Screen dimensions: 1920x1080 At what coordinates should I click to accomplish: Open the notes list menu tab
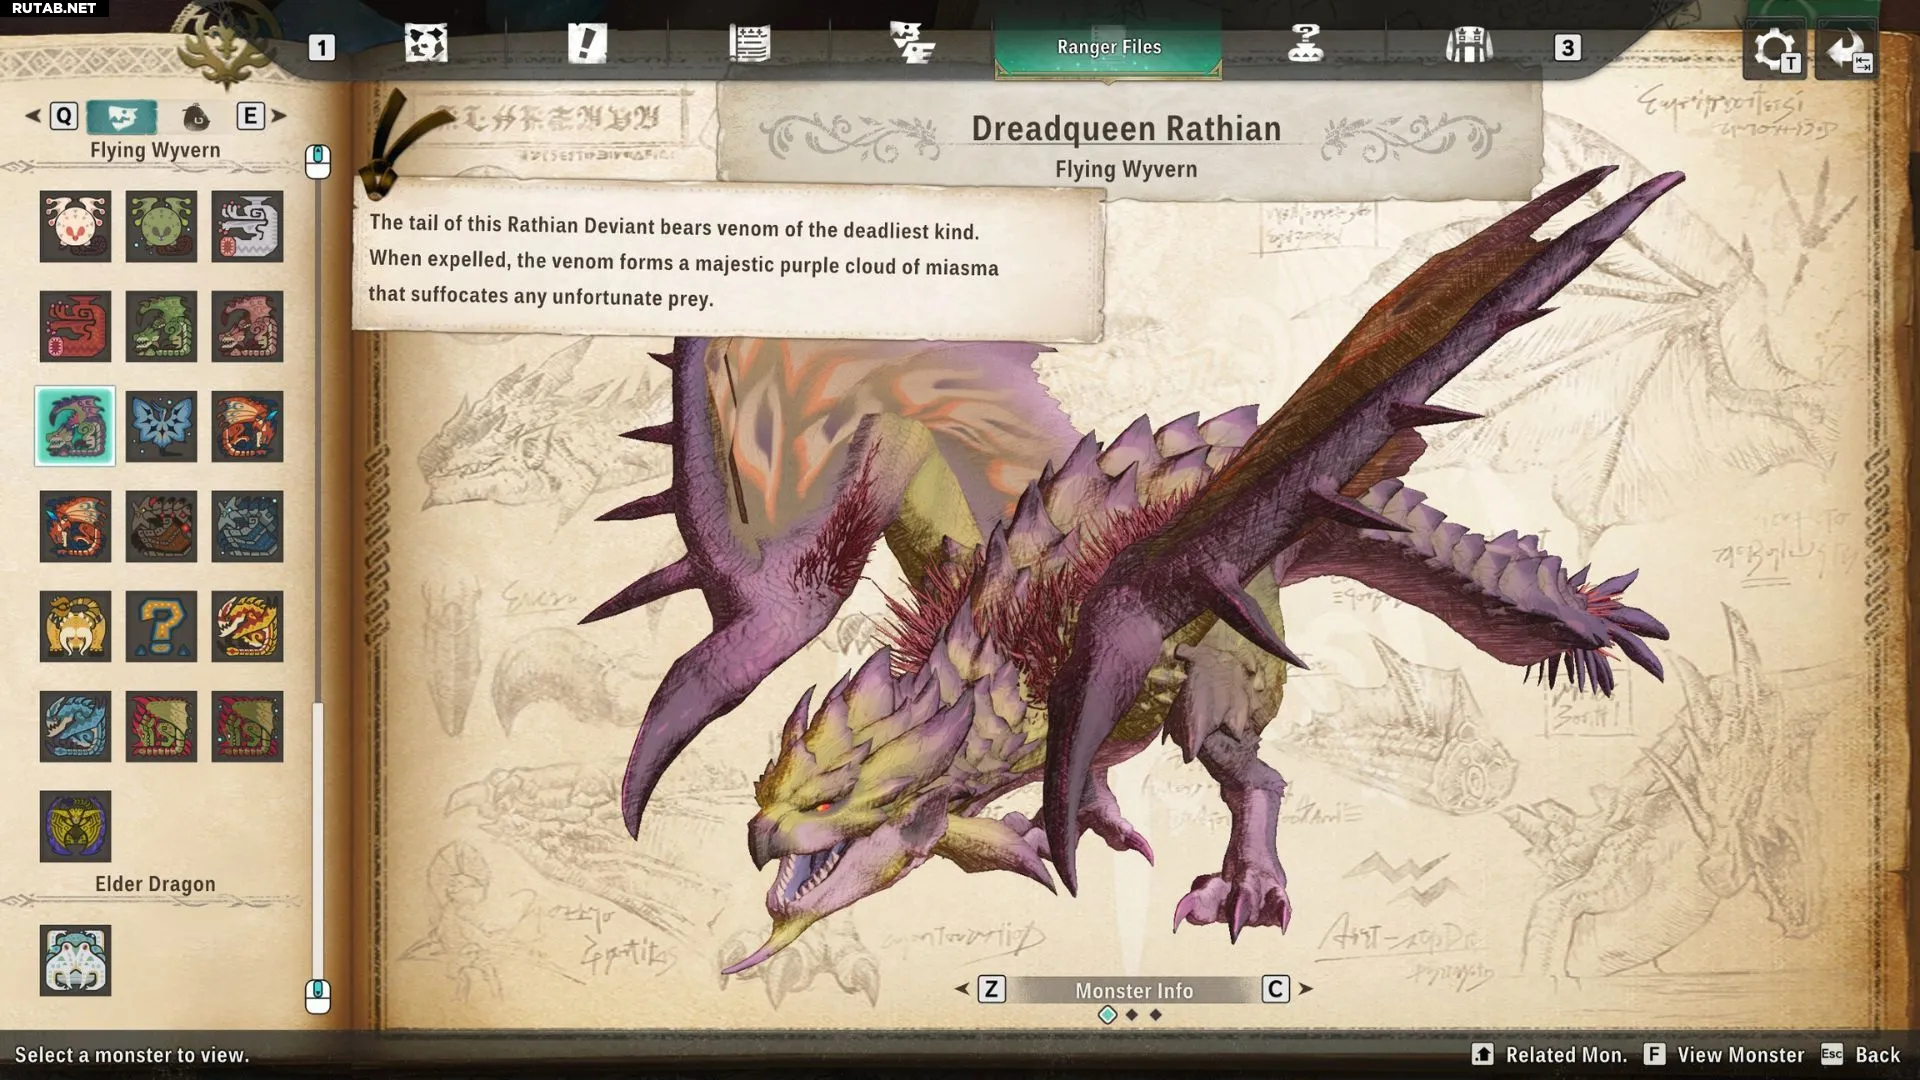(749, 45)
